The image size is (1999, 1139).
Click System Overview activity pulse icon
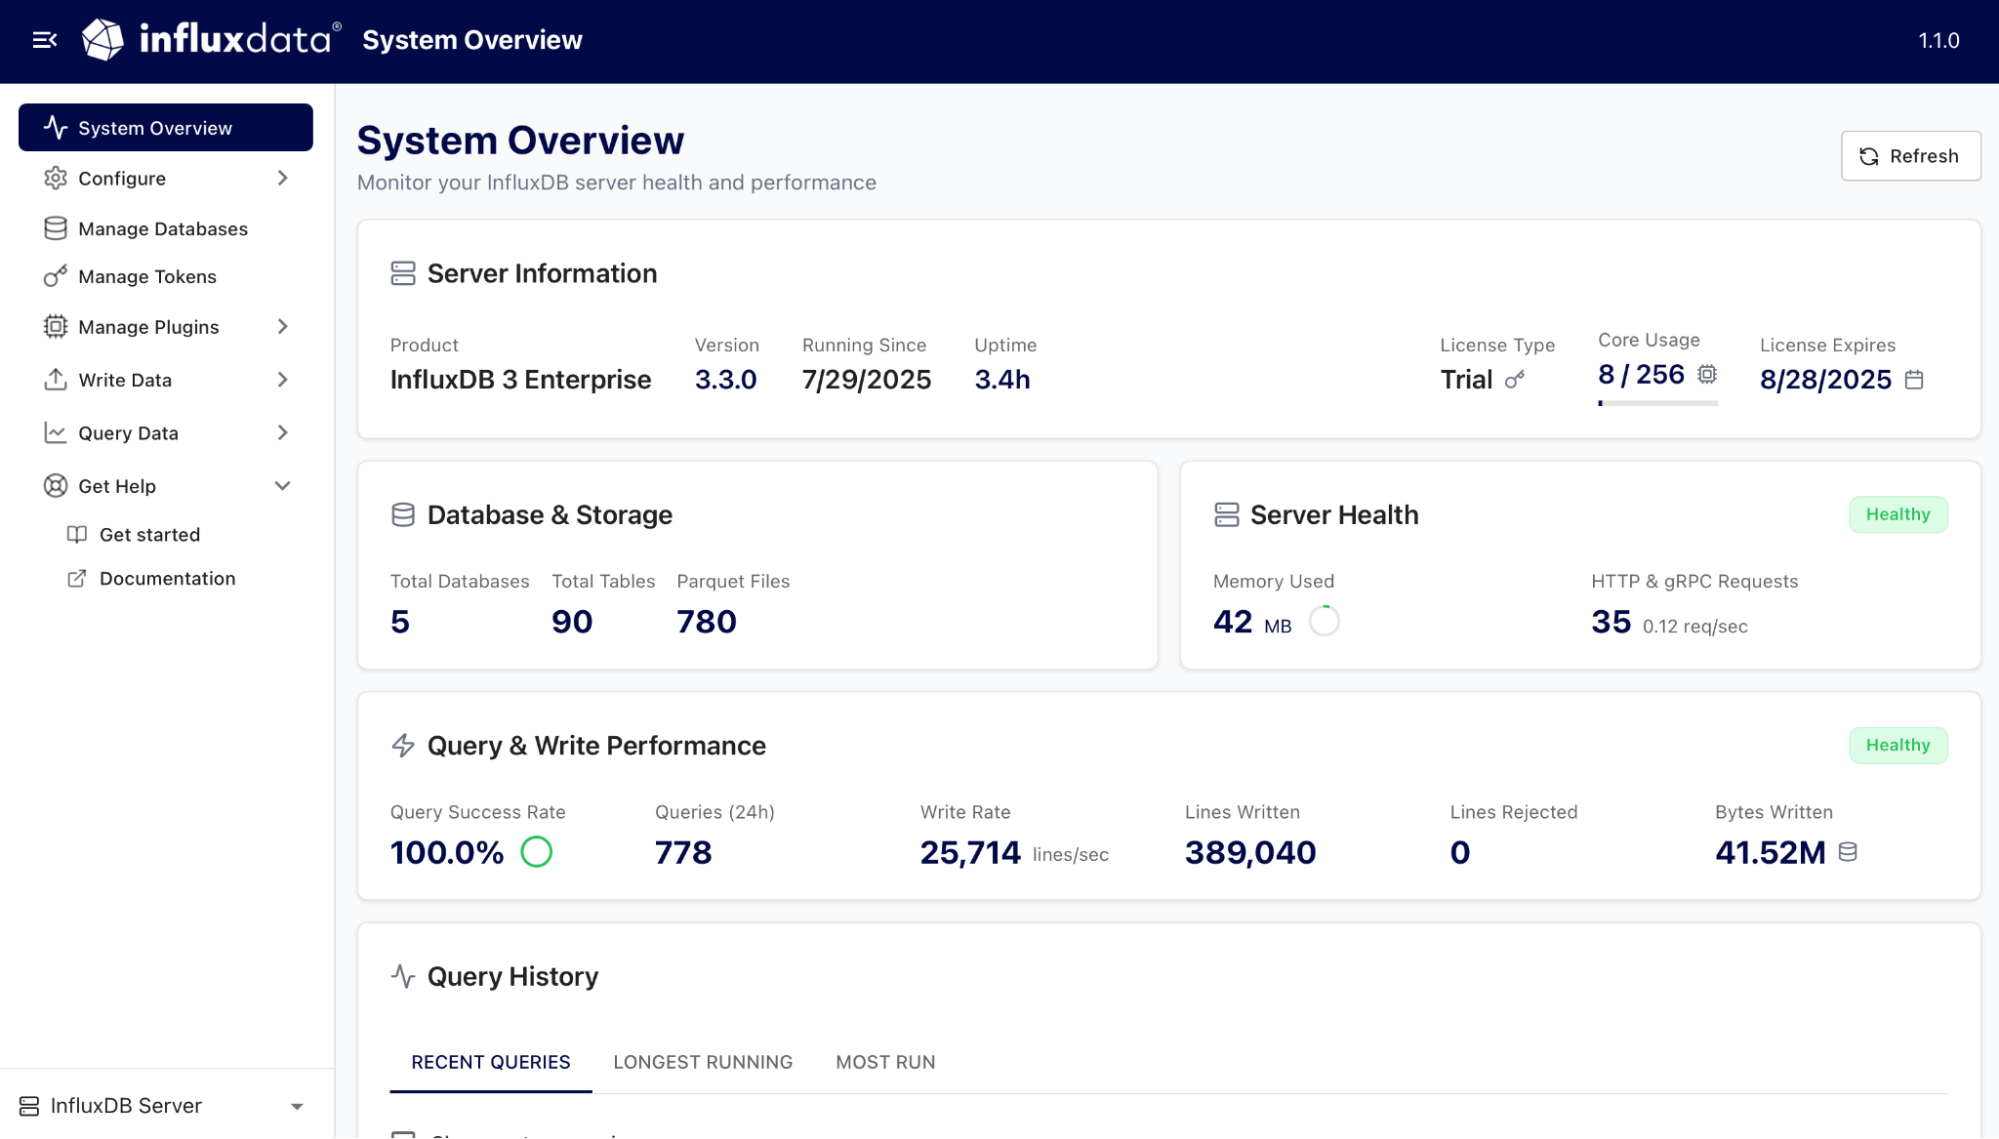(56, 128)
